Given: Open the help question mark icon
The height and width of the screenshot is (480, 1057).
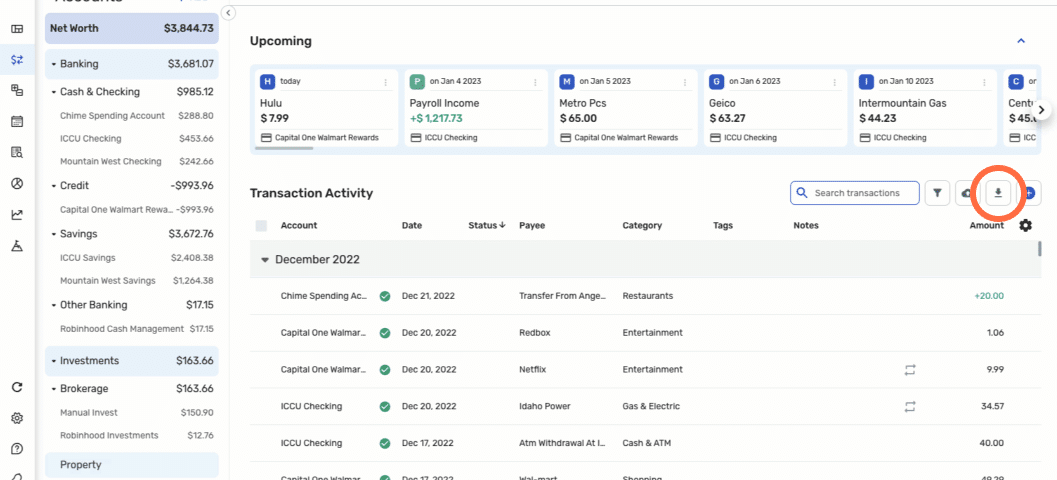Looking at the screenshot, I should (x=18, y=449).
